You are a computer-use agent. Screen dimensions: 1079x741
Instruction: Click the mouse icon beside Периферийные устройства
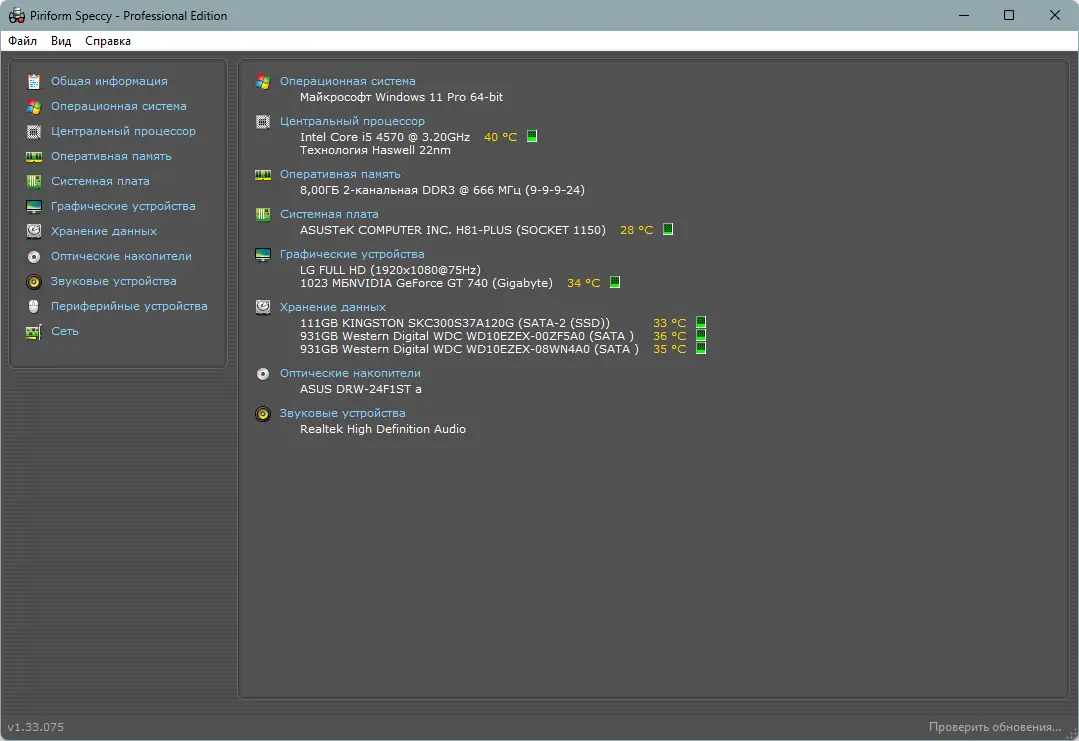point(34,306)
